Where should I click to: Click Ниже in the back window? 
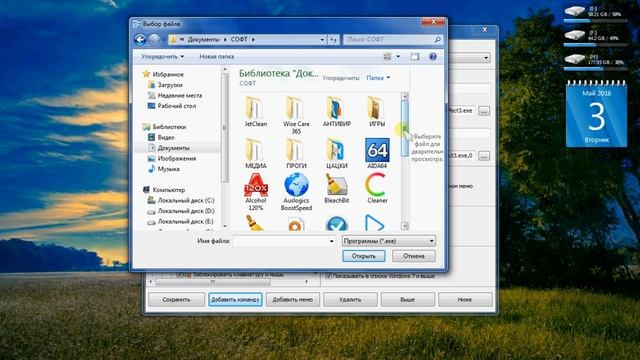coord(465,300)
